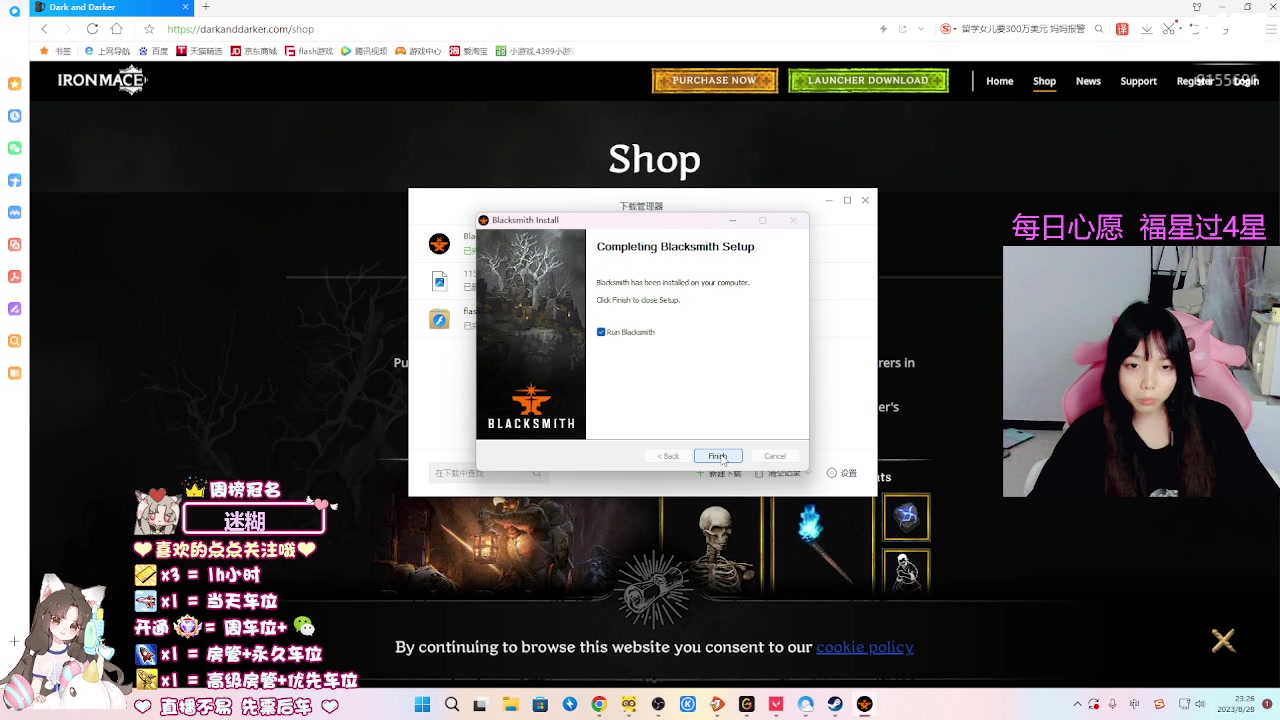Click the address bar URL
Image resolution: width=1280 pixels, height=720 pixels.
click(x=240, y=29)
